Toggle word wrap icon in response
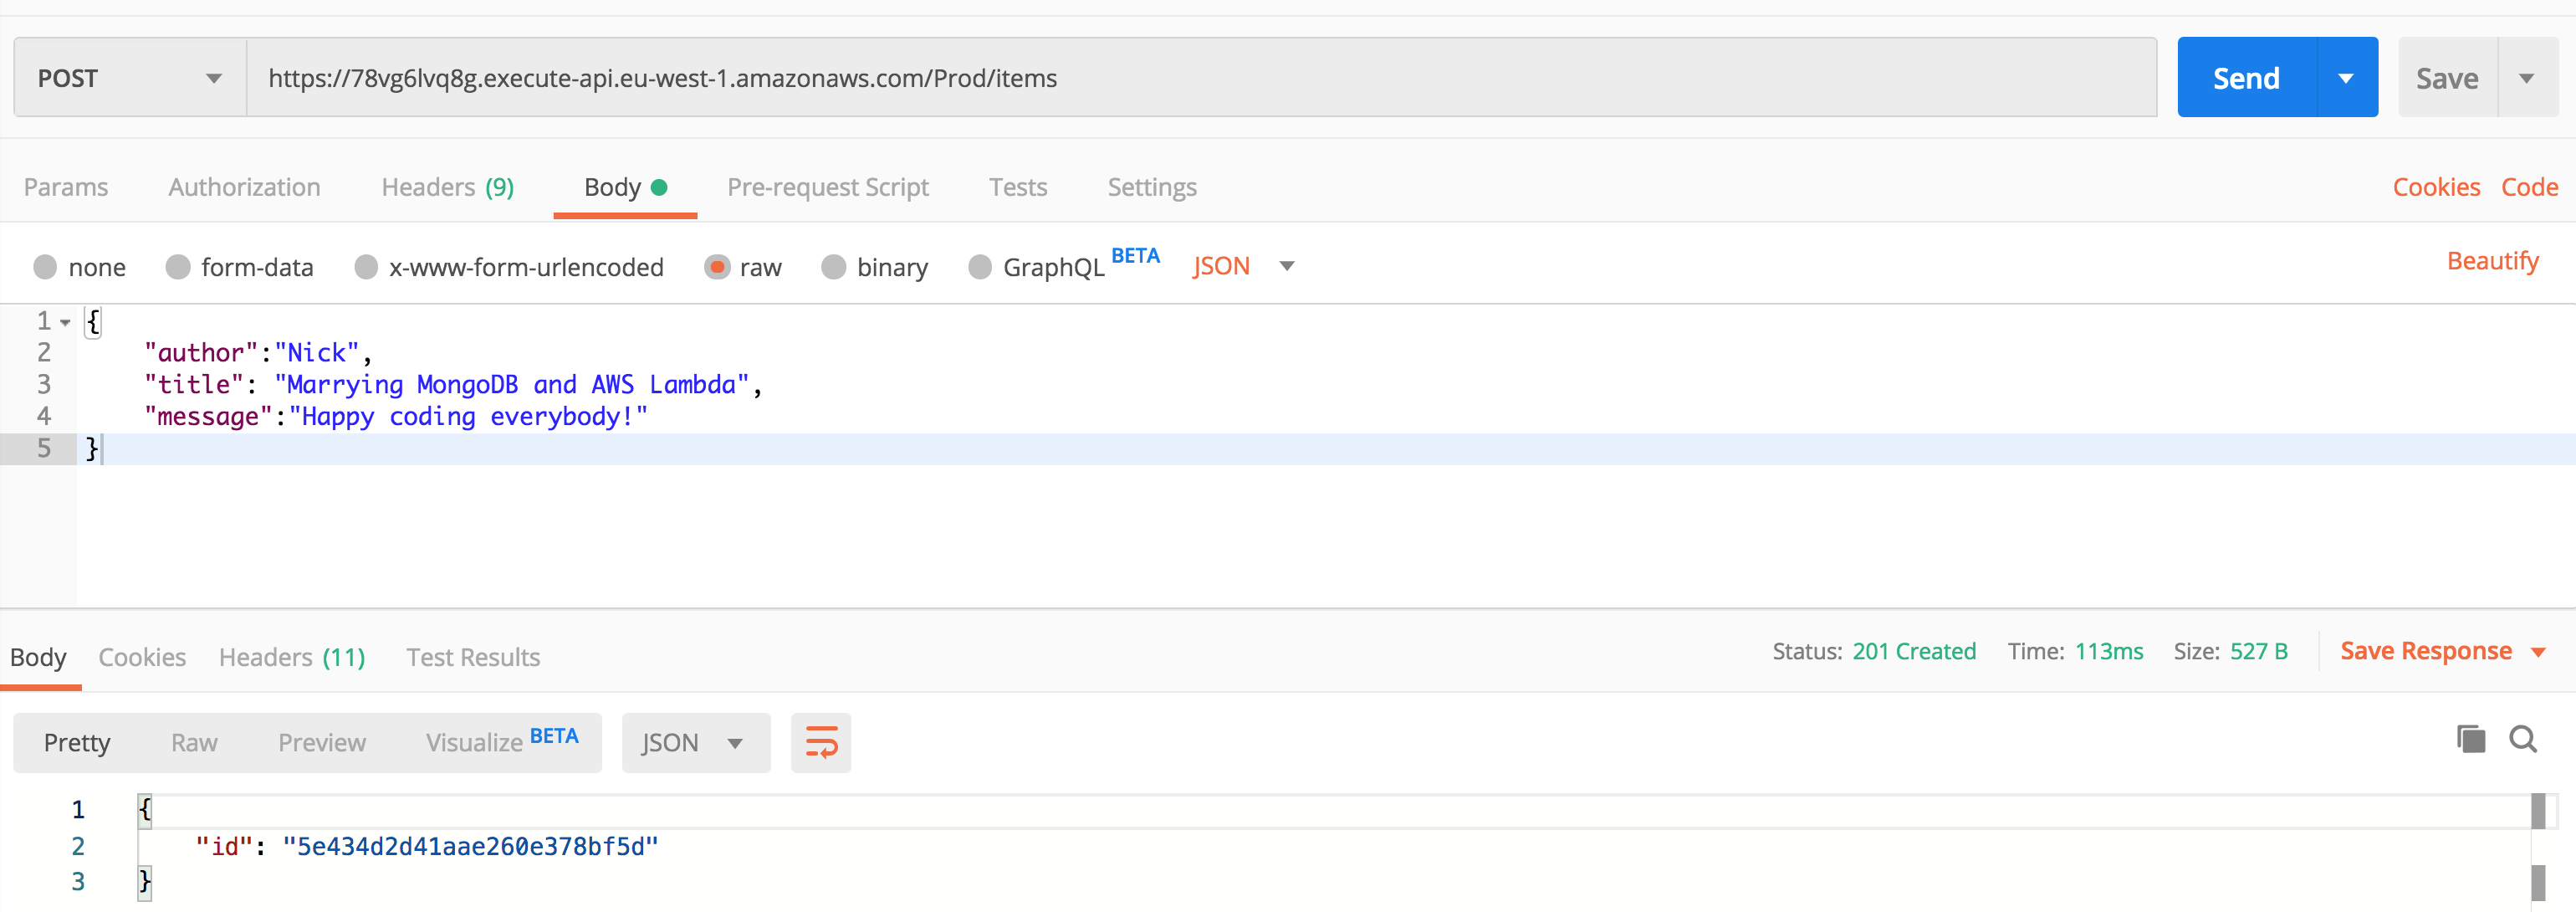Viewport: 2576px width, 912px height. (821, 743)
